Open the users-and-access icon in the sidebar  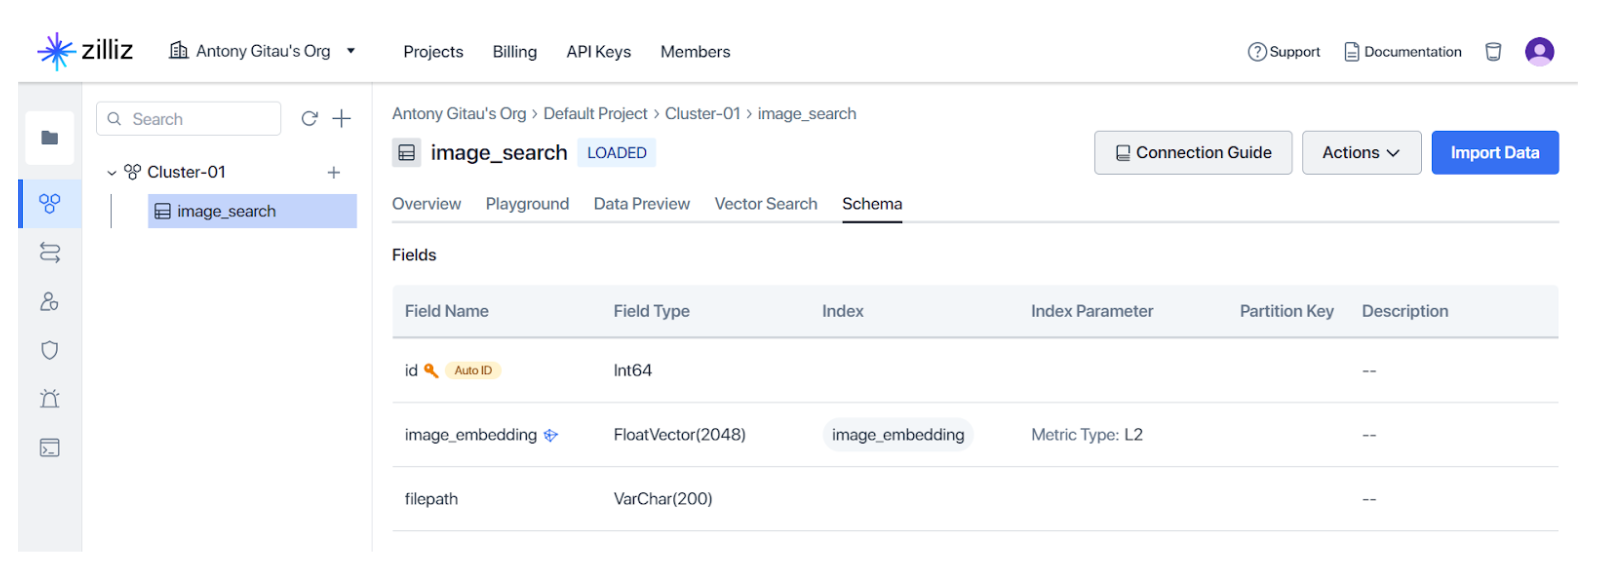point(50,302)
